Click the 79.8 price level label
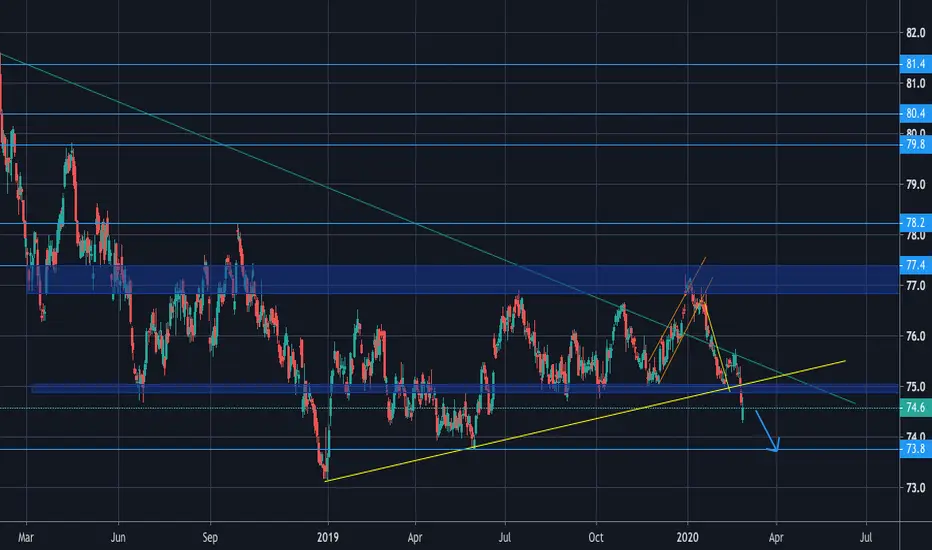This screenshot has height=550, width=932. (x=915, y=144)
